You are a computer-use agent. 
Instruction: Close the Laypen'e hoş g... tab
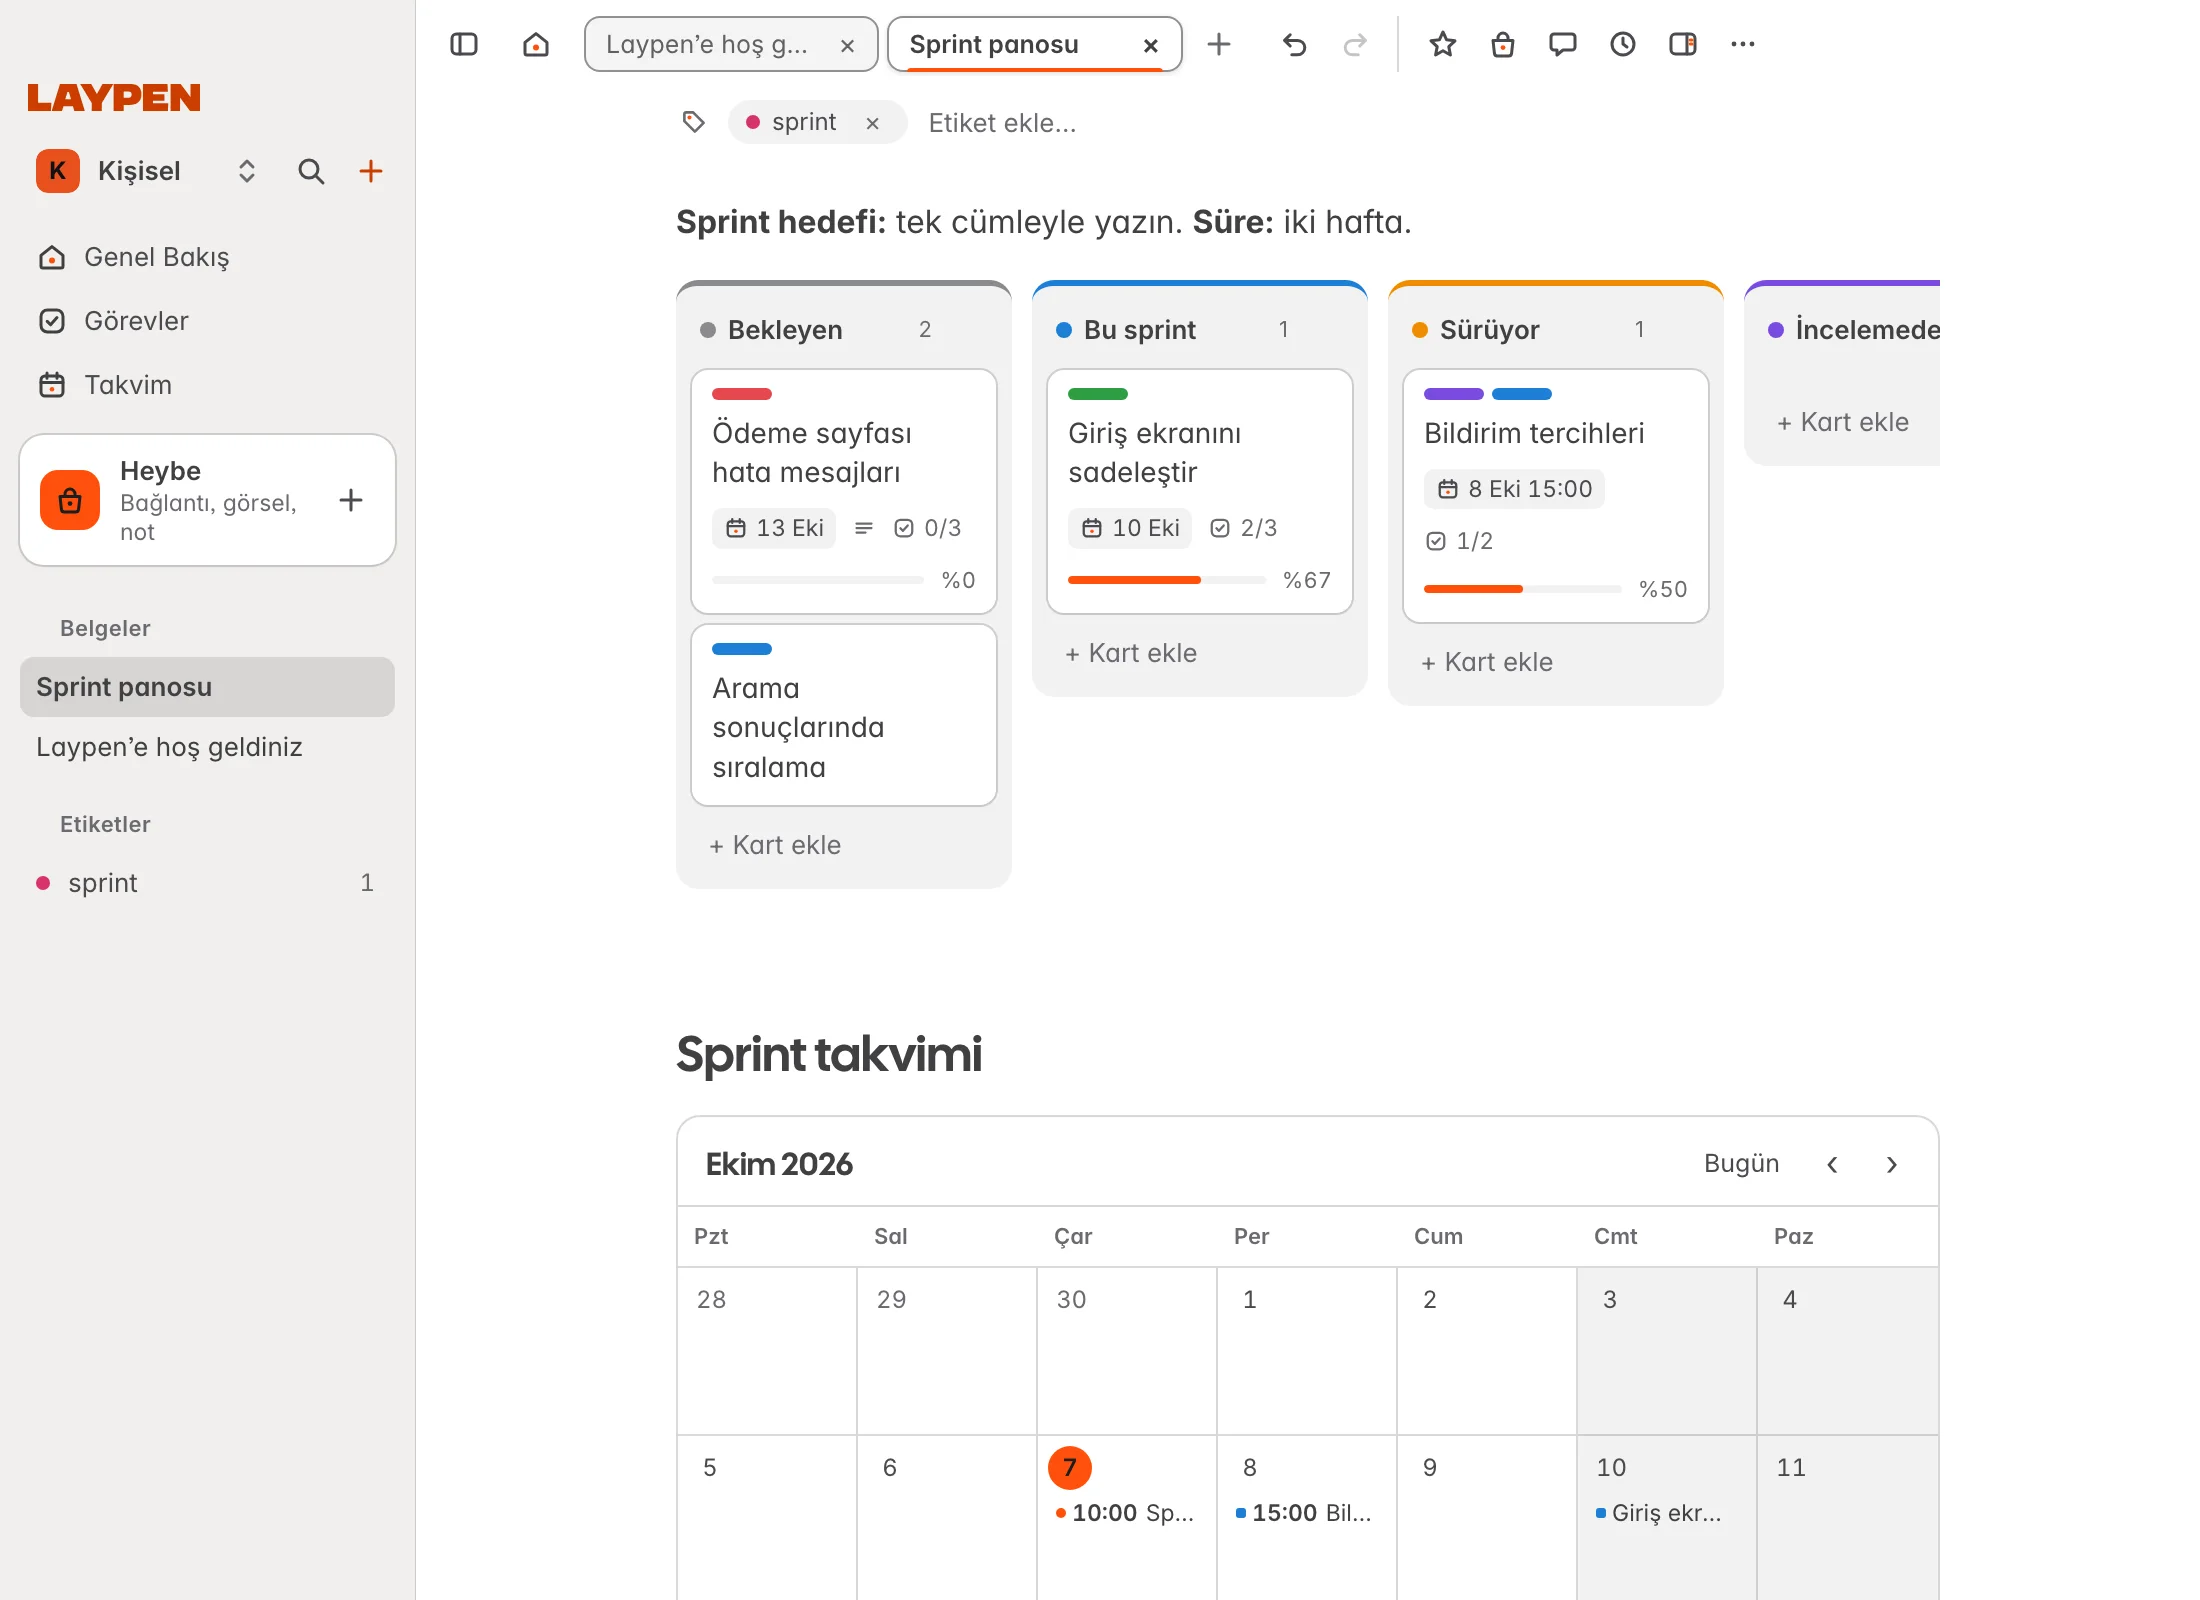pyautogui.click(x=847, y=45)
